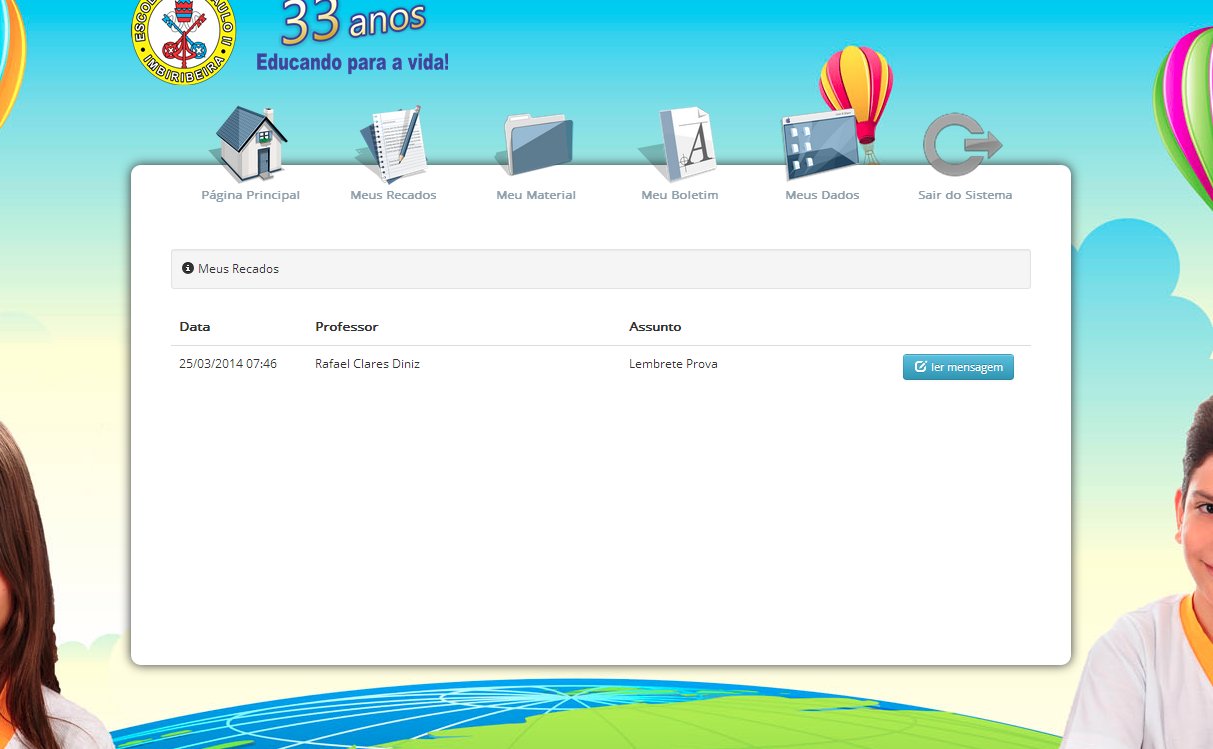Screen dimensions: 1213x749
Task: Select the folder icon for Meu Material
Action: tap(536, 145)
